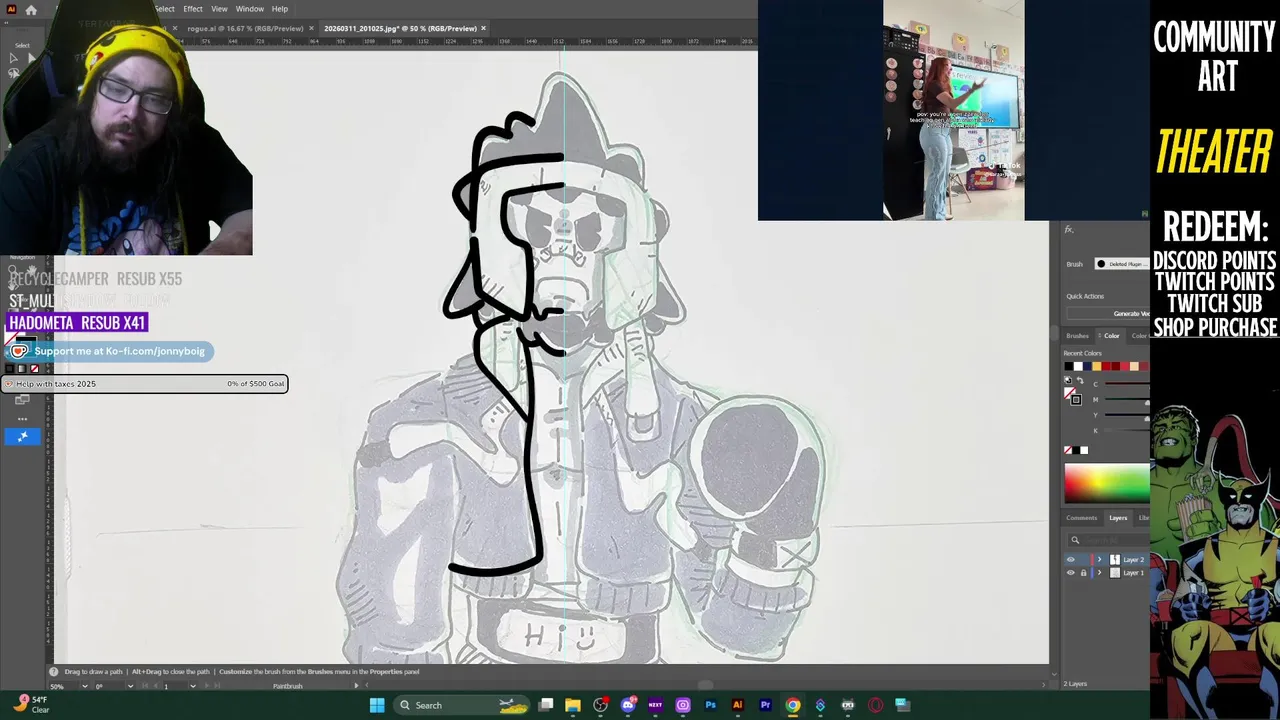1280x720 pixels.
Task: Adjust the Magenta (M) color slider
Action: pyautogui.click(x=1125, y=400)
